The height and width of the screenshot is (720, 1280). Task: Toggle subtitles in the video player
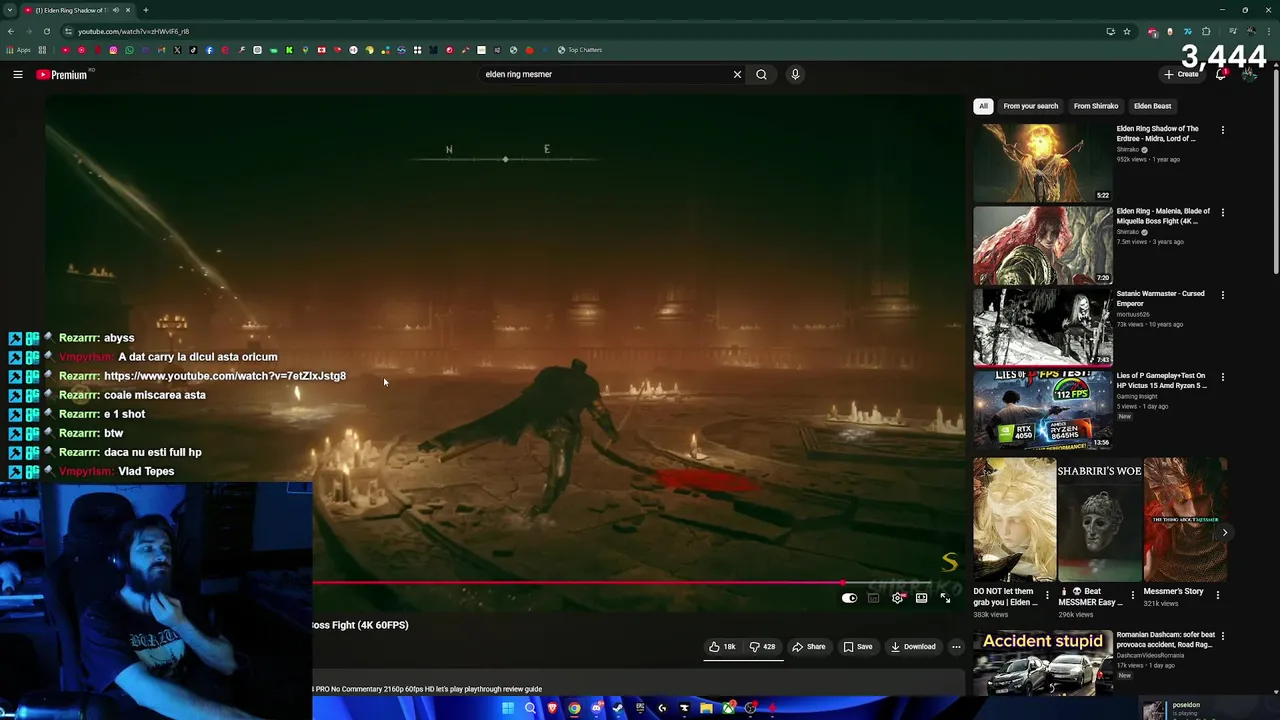tap(873, 598)
